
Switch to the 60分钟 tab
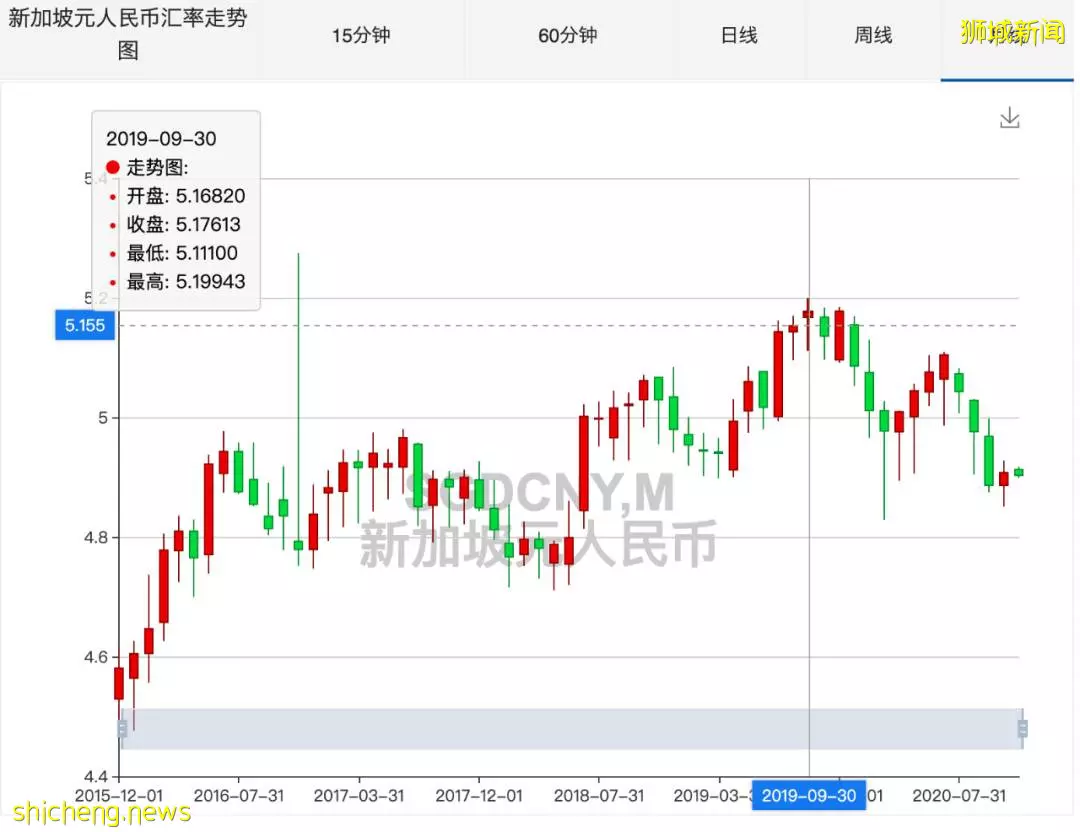568,35
